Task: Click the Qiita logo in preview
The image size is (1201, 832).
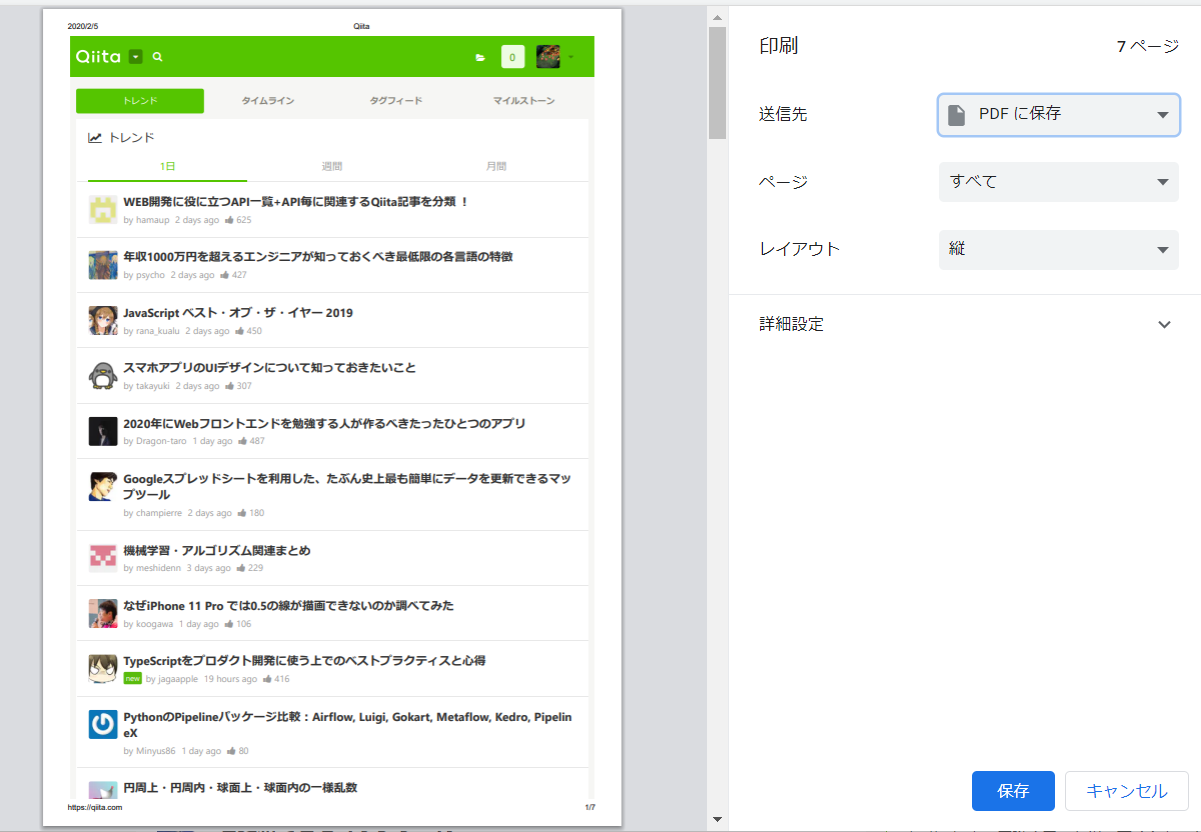Action: (x=99, y=57)
